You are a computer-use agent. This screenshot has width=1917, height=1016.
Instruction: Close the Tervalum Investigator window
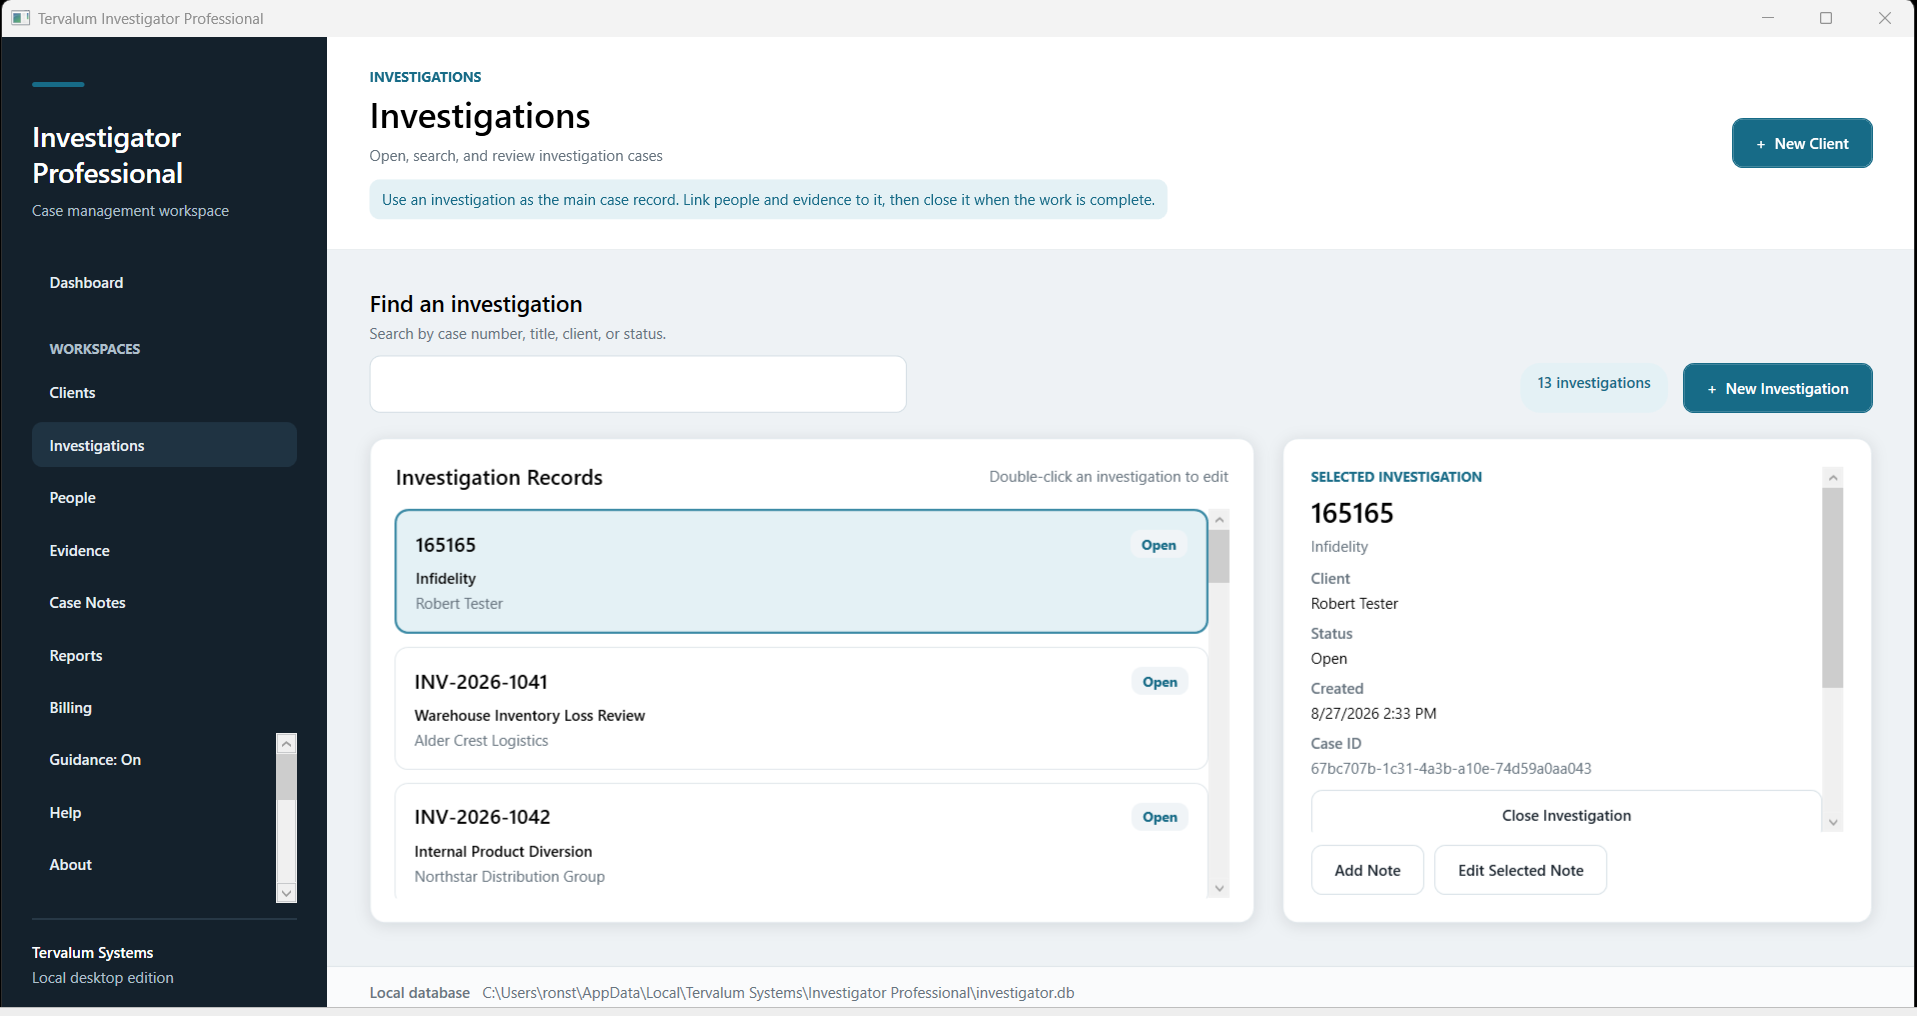[1885, 18]
